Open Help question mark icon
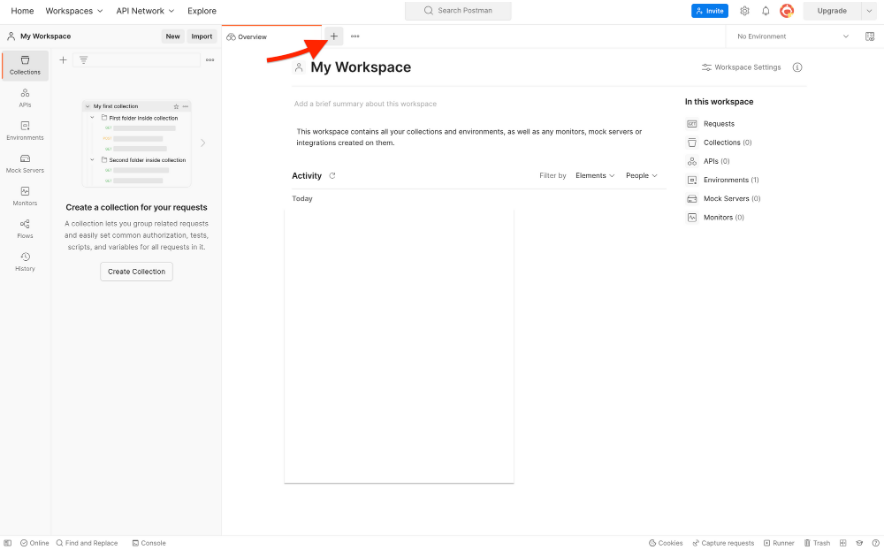 (x=875, y=543)
